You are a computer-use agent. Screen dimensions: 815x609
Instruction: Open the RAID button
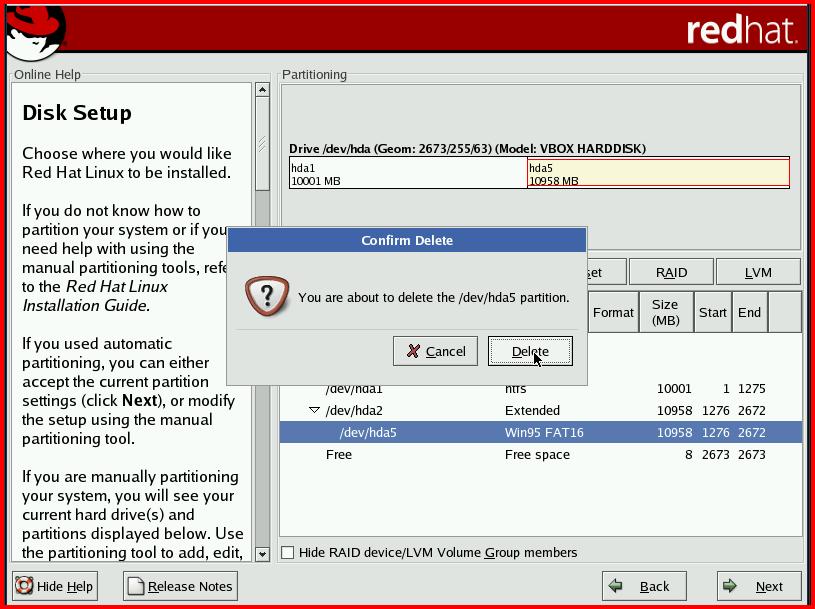(x=671, y=272)
